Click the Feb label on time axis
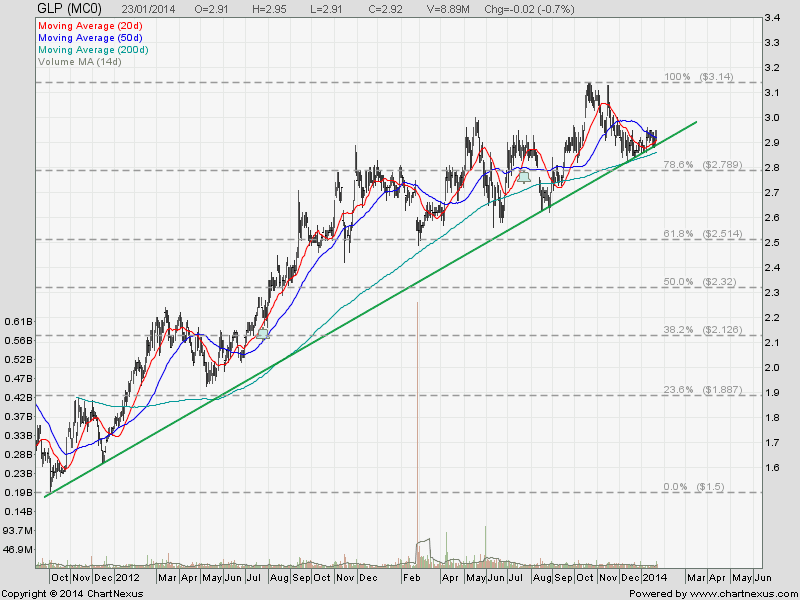 pos(411,578)
